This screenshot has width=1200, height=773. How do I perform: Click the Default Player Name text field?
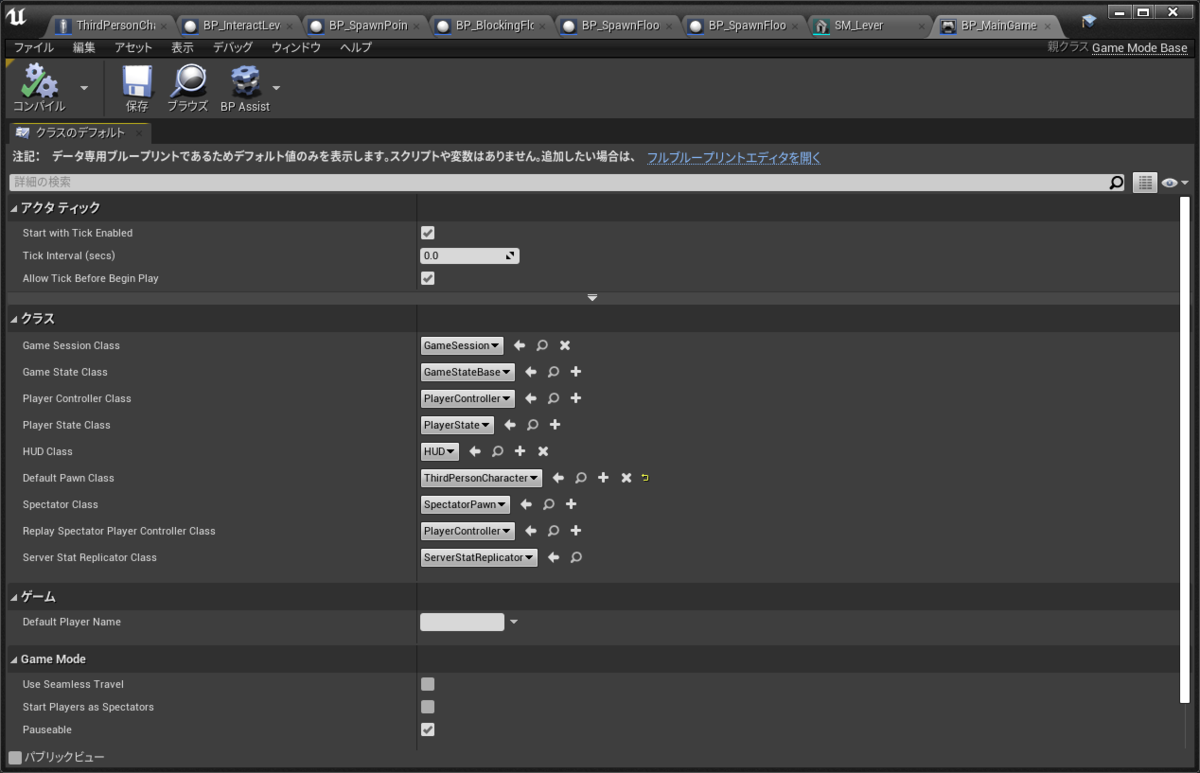click(x=462, y=622)
